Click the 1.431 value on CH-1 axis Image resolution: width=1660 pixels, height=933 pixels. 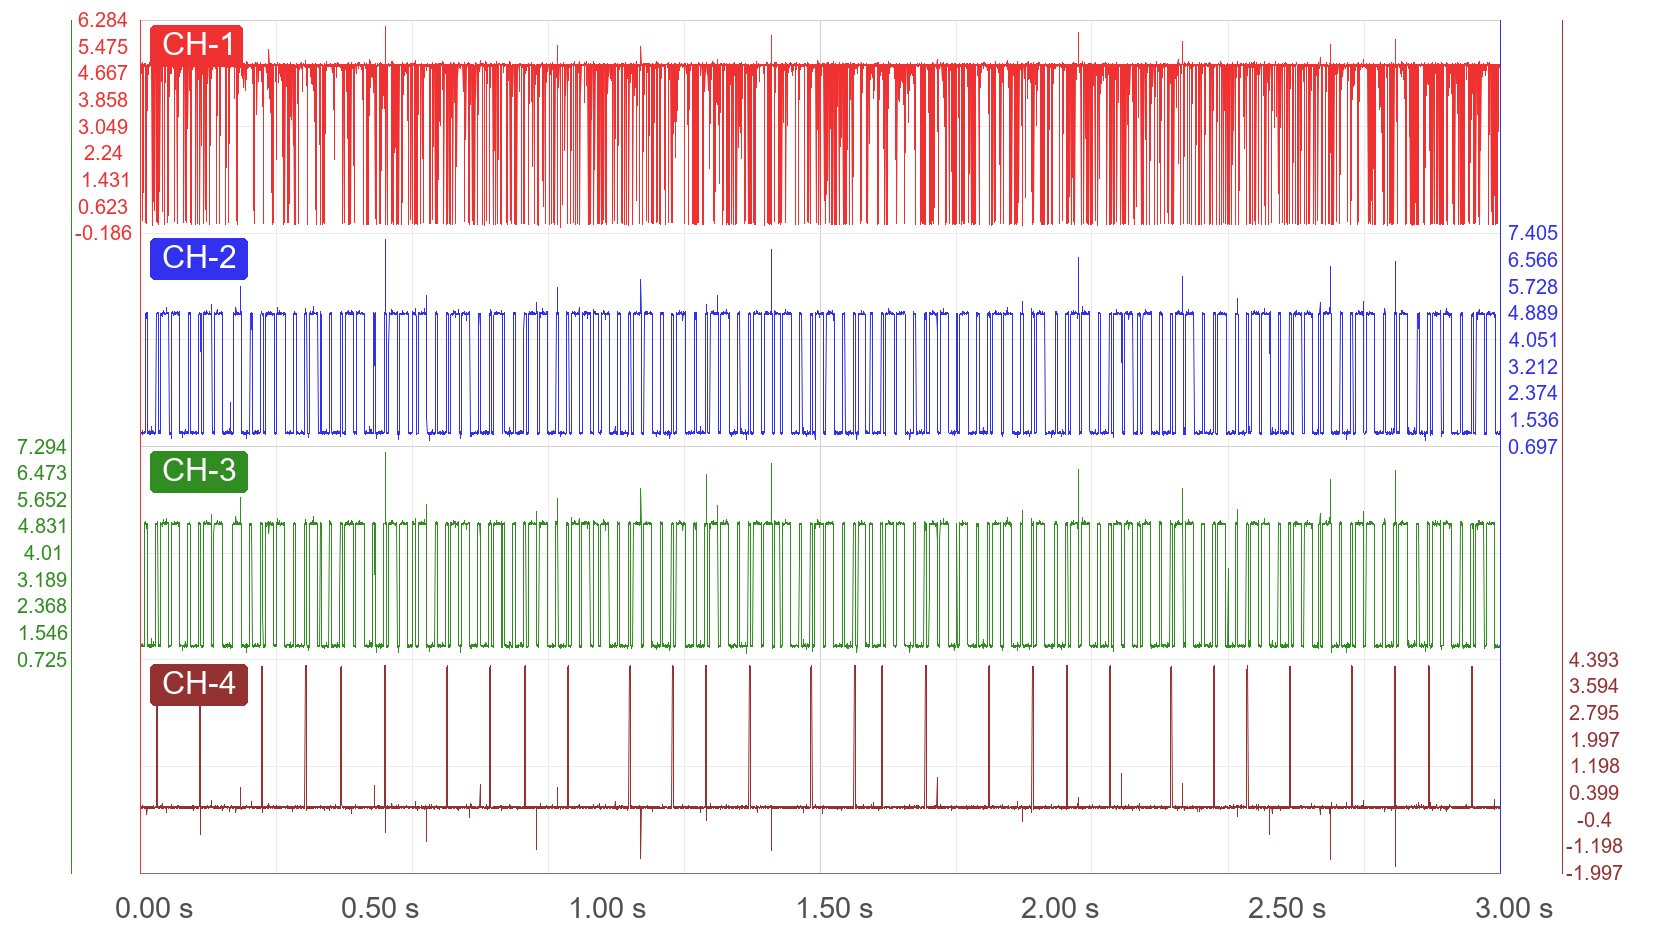105,180
